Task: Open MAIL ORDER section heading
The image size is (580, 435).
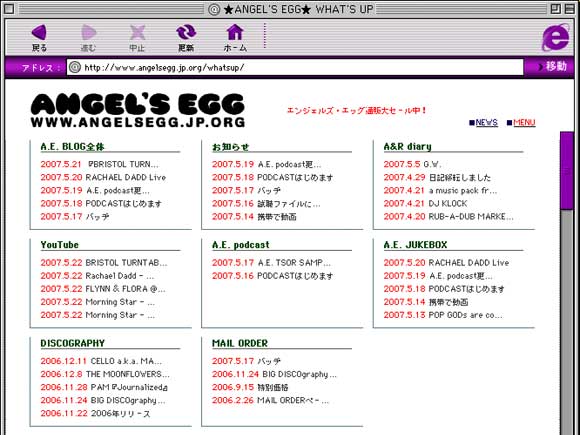Action: click(240, 343)
